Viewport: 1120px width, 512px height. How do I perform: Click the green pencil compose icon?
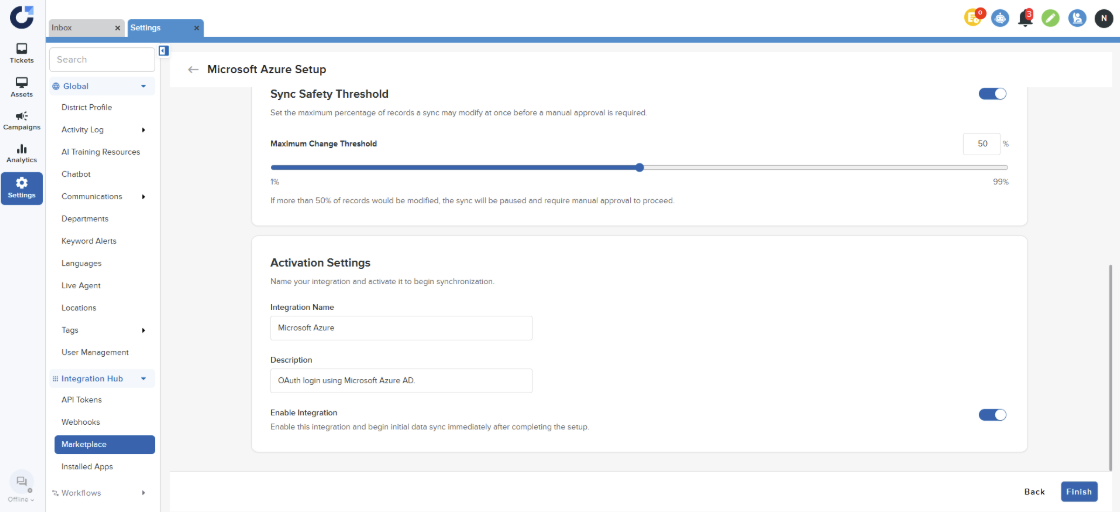1050,18
